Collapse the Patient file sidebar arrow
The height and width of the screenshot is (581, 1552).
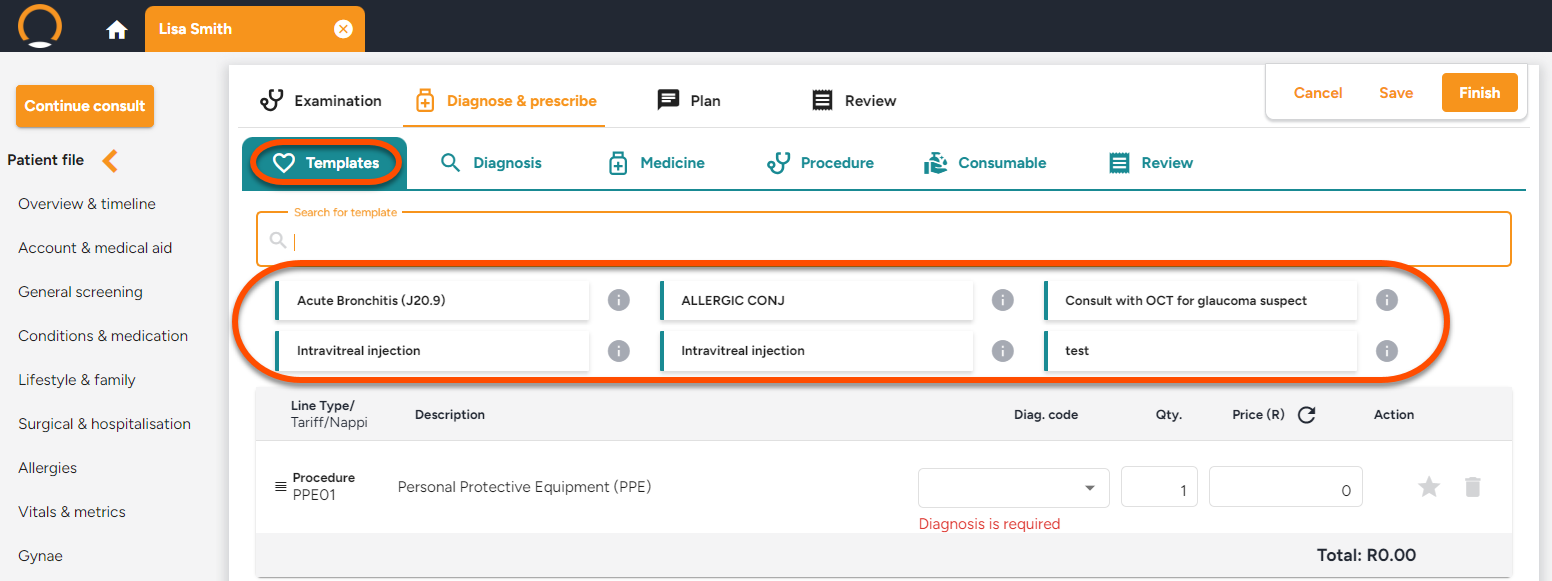coord(110,160)
